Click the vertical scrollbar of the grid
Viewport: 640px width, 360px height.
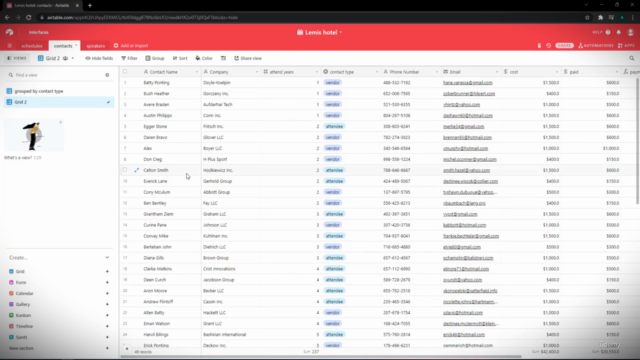click(638, 141)
